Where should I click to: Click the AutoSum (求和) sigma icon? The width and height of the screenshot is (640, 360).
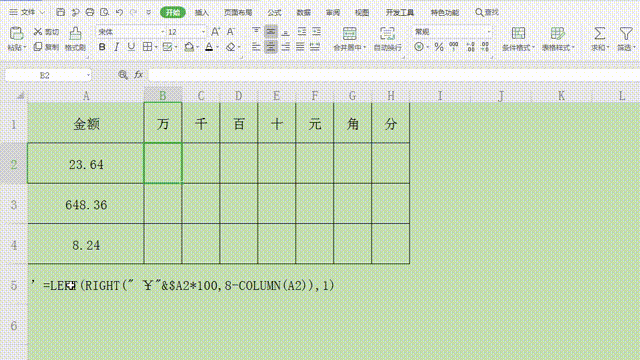click(x=599, y=33)
